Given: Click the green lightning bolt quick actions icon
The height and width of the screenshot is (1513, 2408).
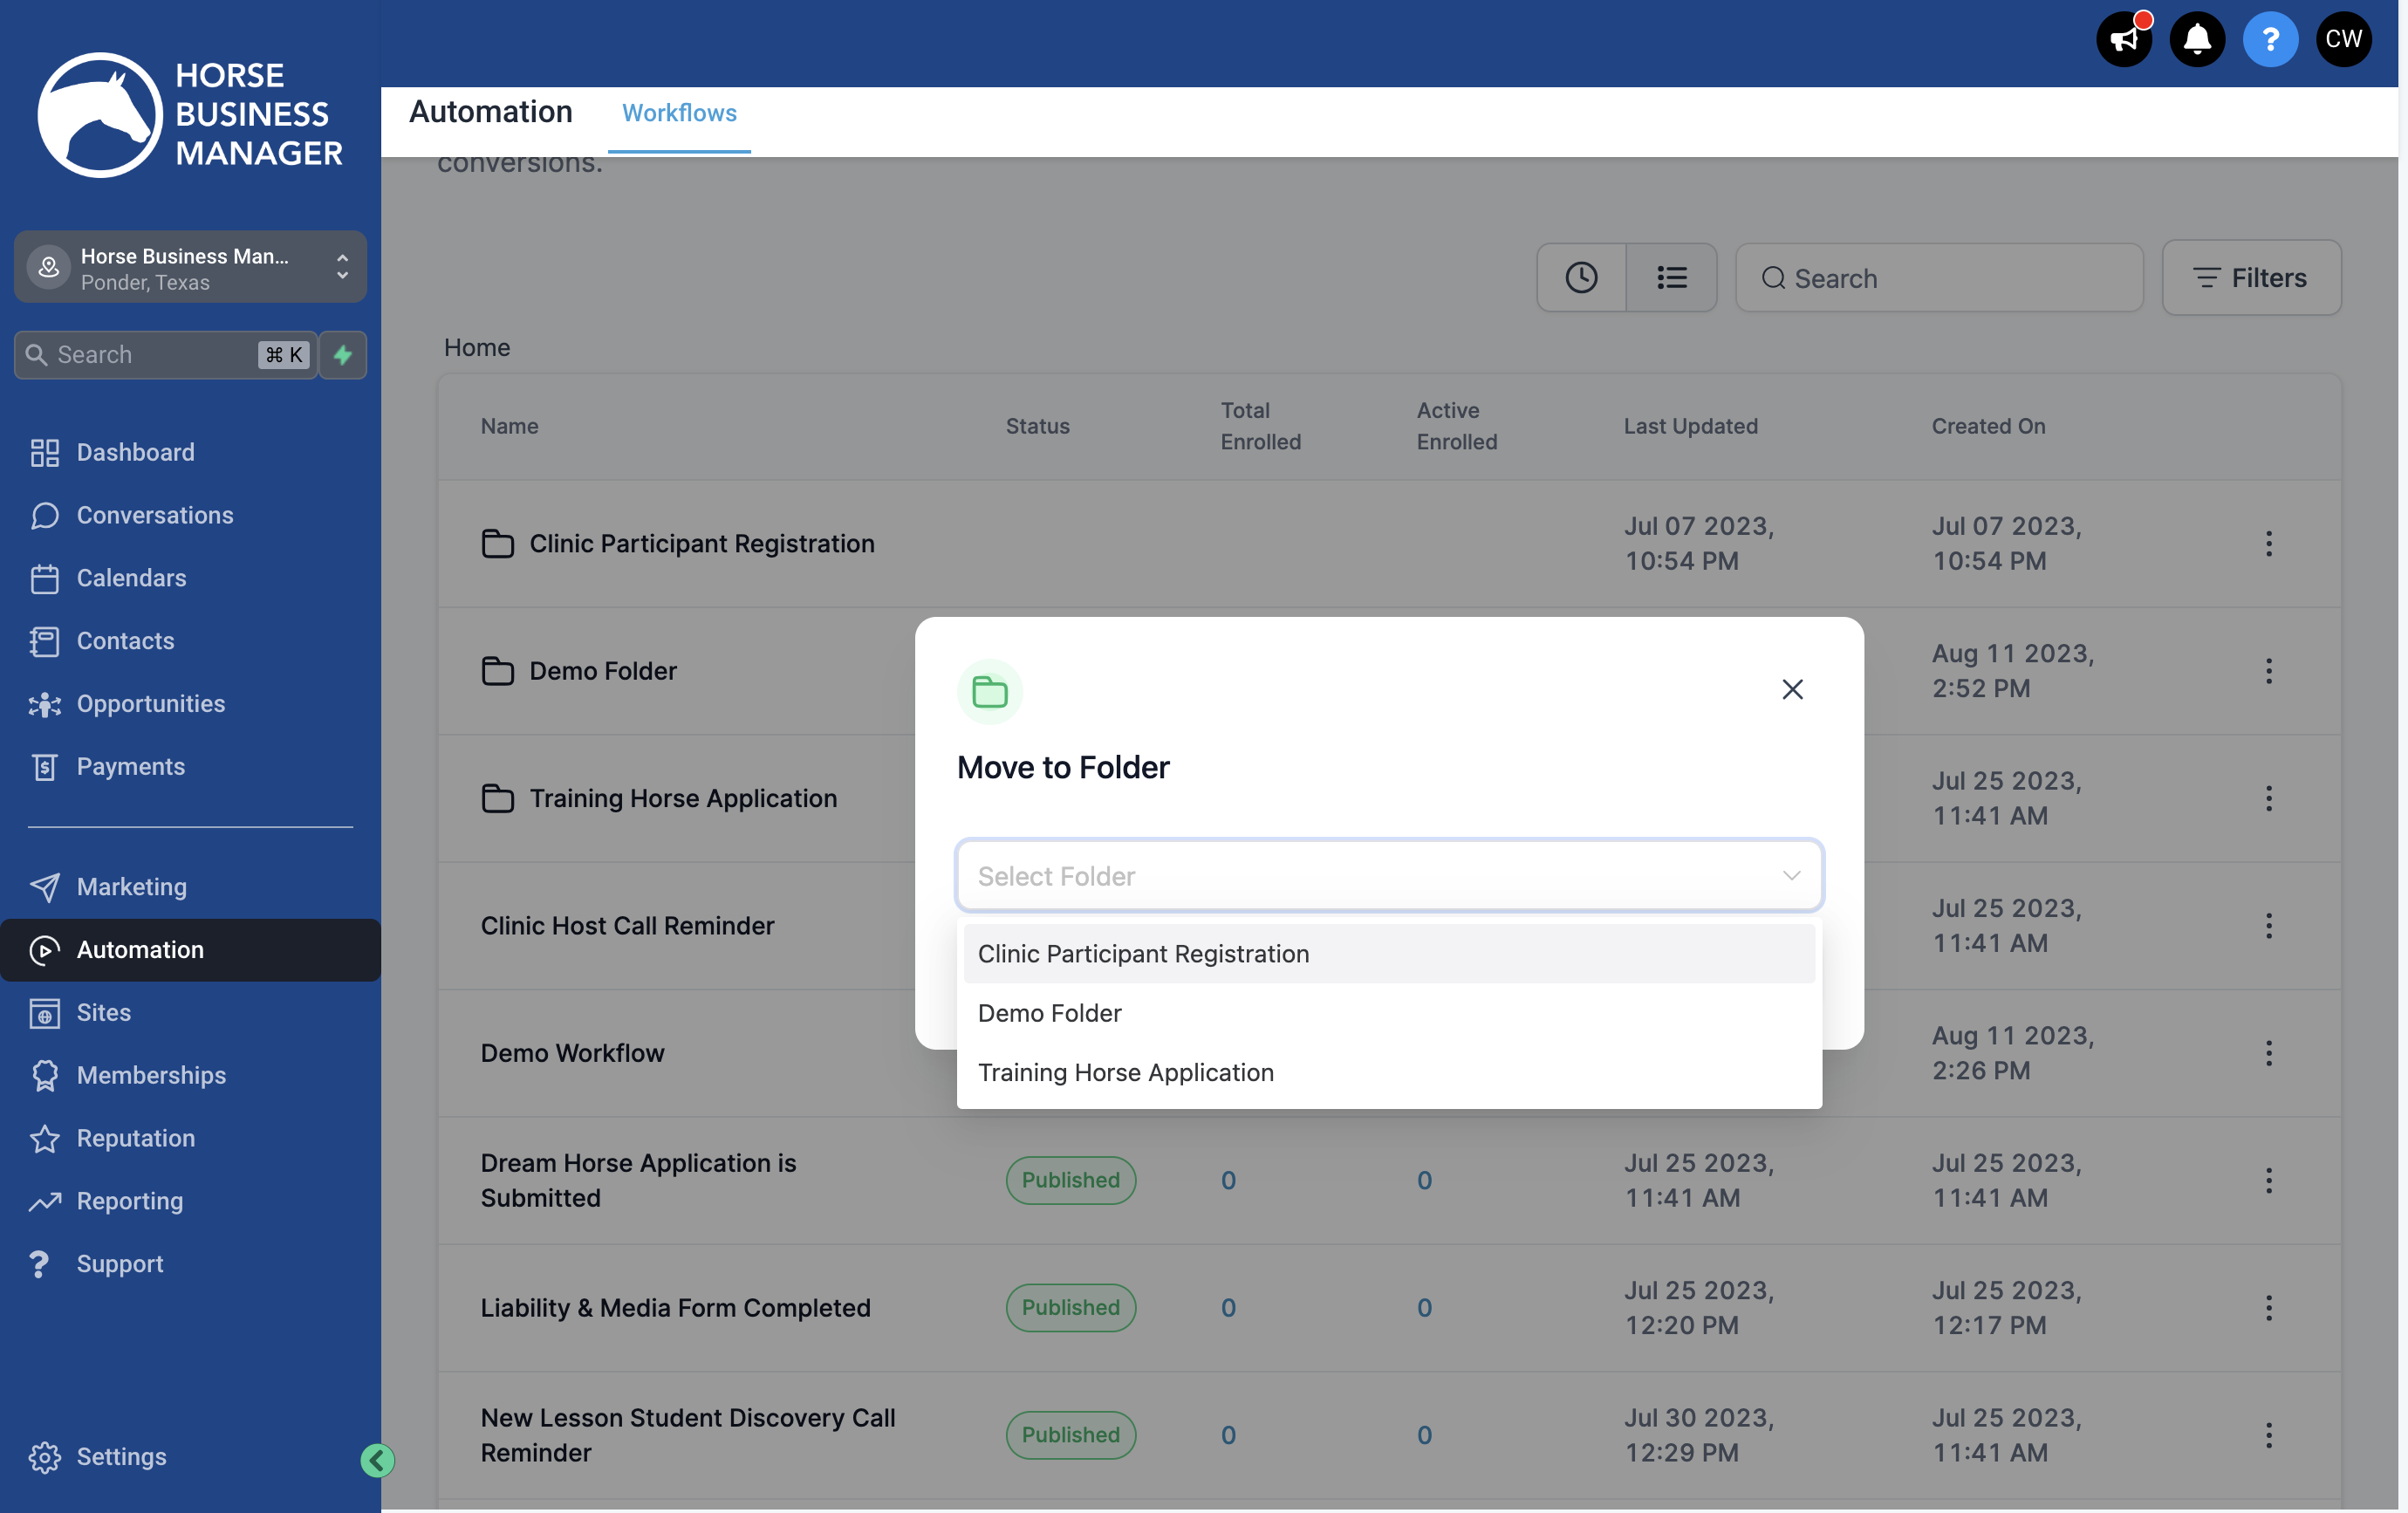Looking at the screenshot, I should coord(343,355).
